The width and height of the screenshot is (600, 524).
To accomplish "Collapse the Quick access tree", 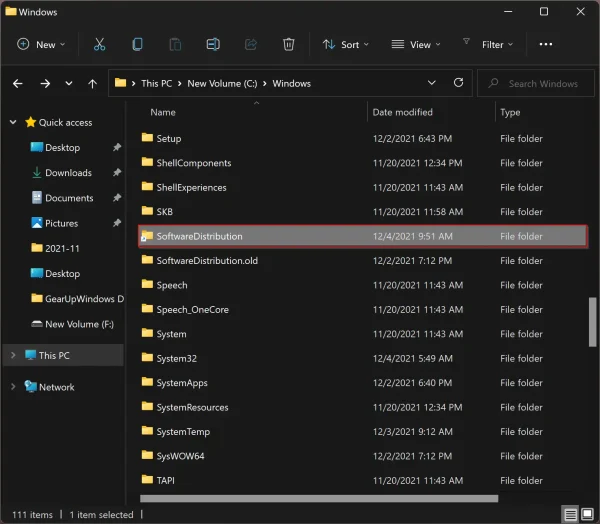I will (x=13, y=122).
